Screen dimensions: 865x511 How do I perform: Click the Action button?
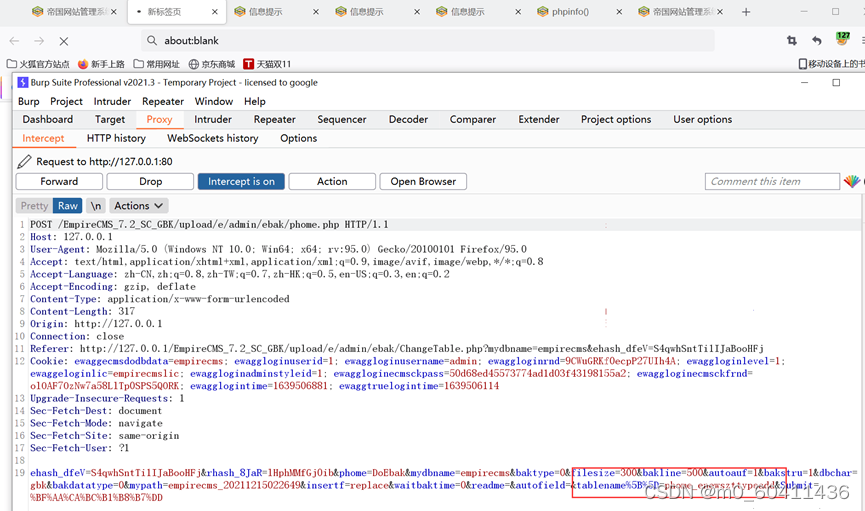[x=332, y=182]
